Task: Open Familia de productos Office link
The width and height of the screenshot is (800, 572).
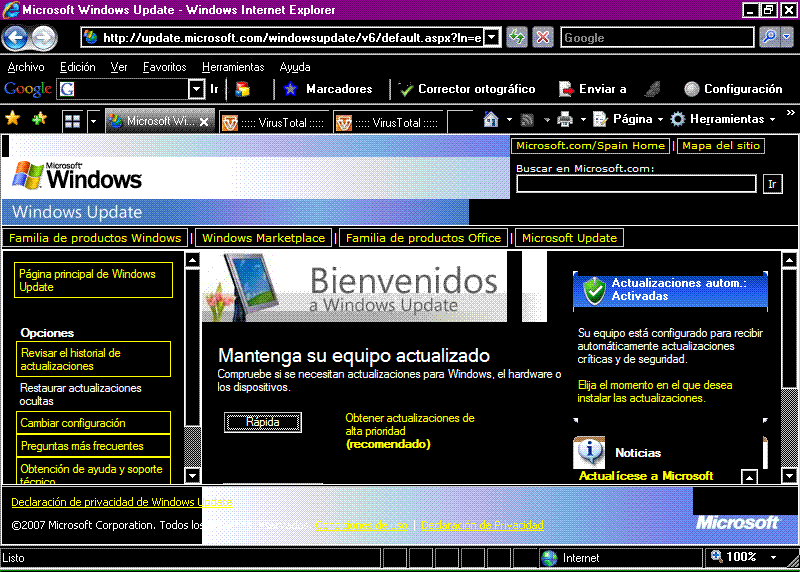Action: tap(423, 238)
